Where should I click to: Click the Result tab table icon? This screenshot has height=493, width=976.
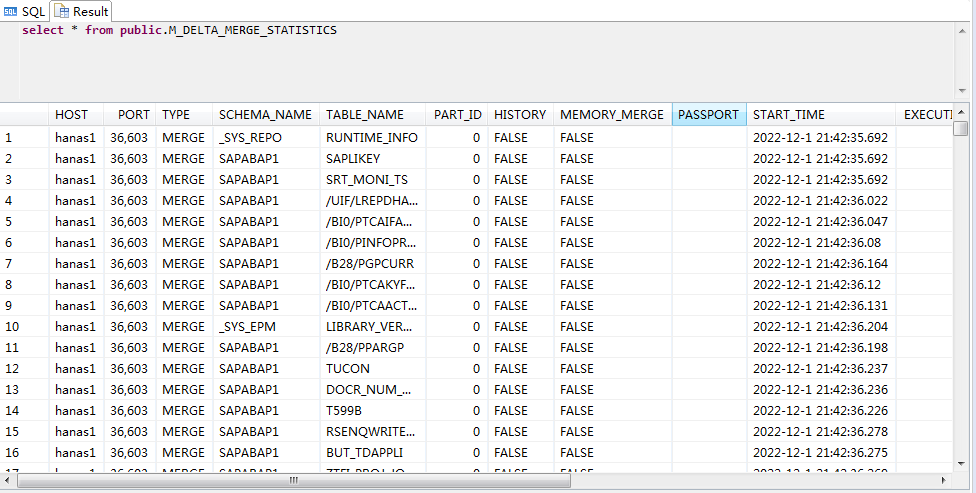pyautogui.click(x=62, y=11)
